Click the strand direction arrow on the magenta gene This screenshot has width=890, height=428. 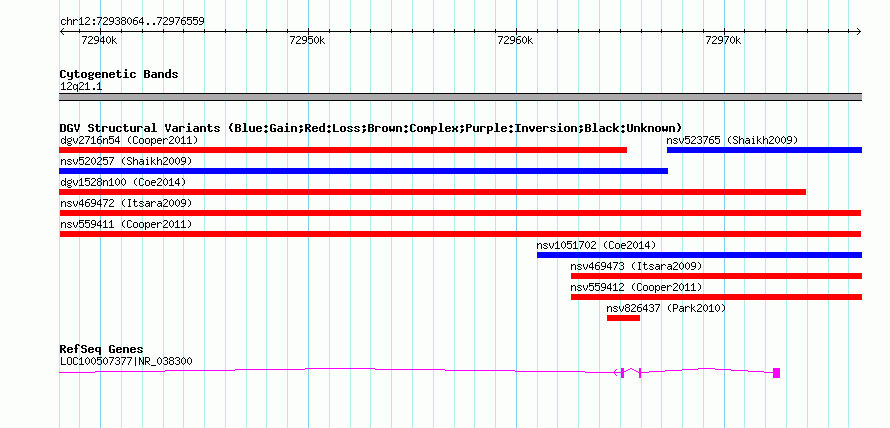[616, 372]
